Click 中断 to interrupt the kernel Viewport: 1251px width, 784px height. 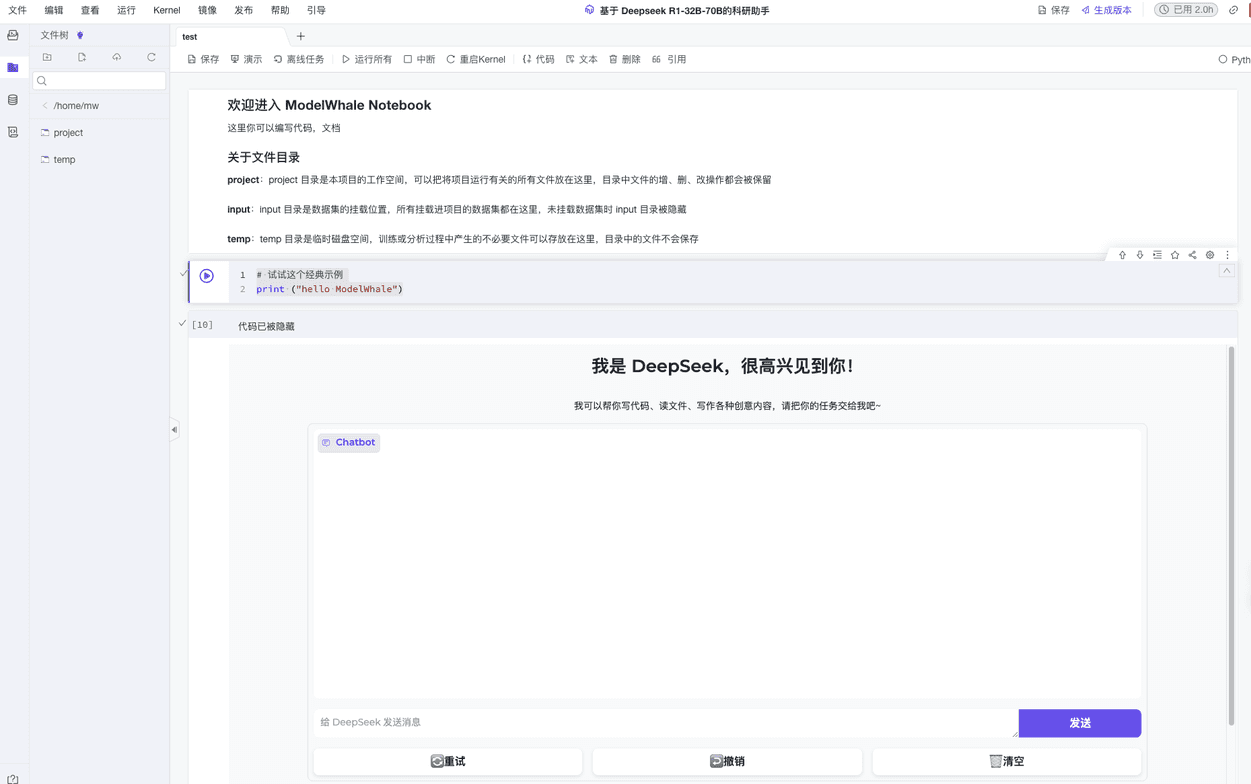(419, 59)
